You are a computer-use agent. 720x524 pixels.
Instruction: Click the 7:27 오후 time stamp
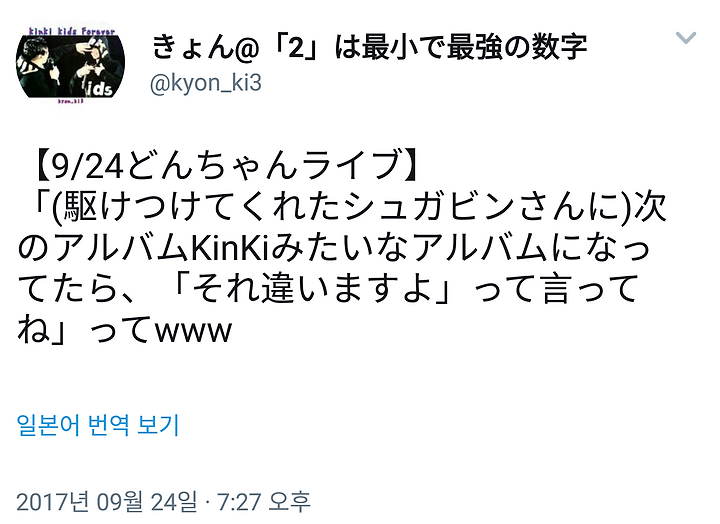pyautogui.click(x=264, y=501)
